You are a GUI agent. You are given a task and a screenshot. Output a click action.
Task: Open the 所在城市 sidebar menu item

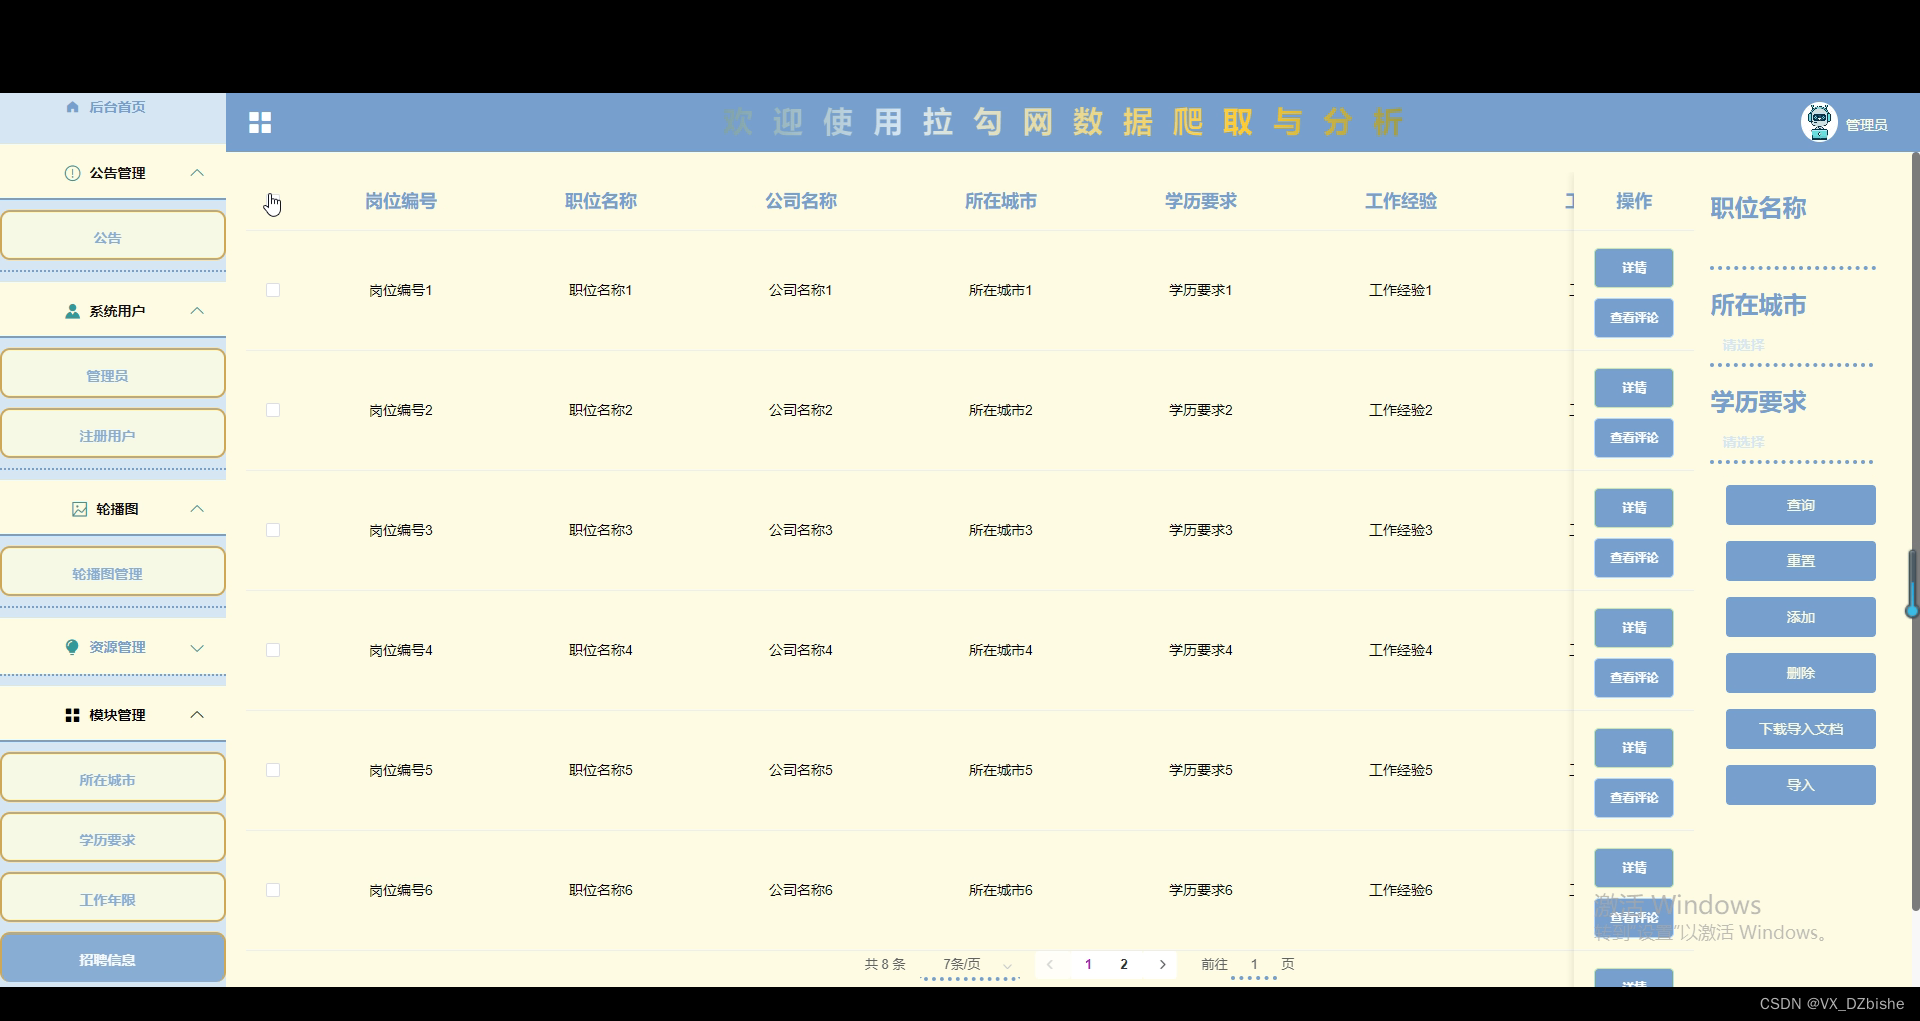tap(113, 779)
